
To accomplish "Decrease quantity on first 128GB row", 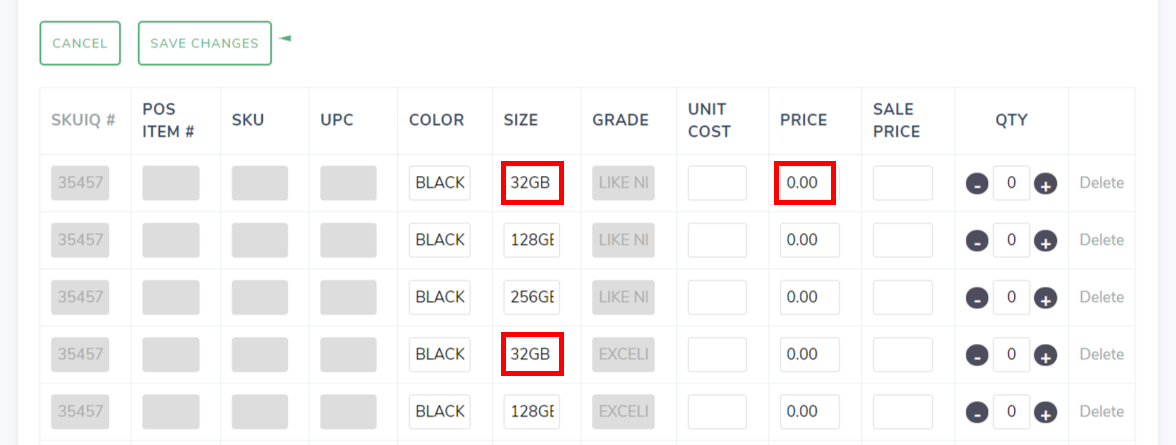I will (x=977, y=241).
